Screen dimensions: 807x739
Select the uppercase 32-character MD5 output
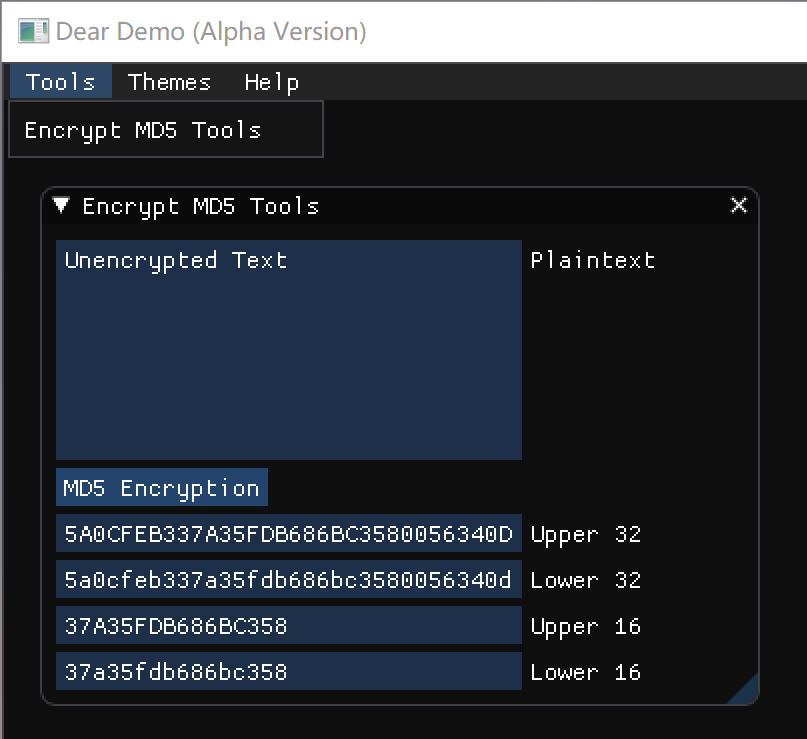[288, 534]
